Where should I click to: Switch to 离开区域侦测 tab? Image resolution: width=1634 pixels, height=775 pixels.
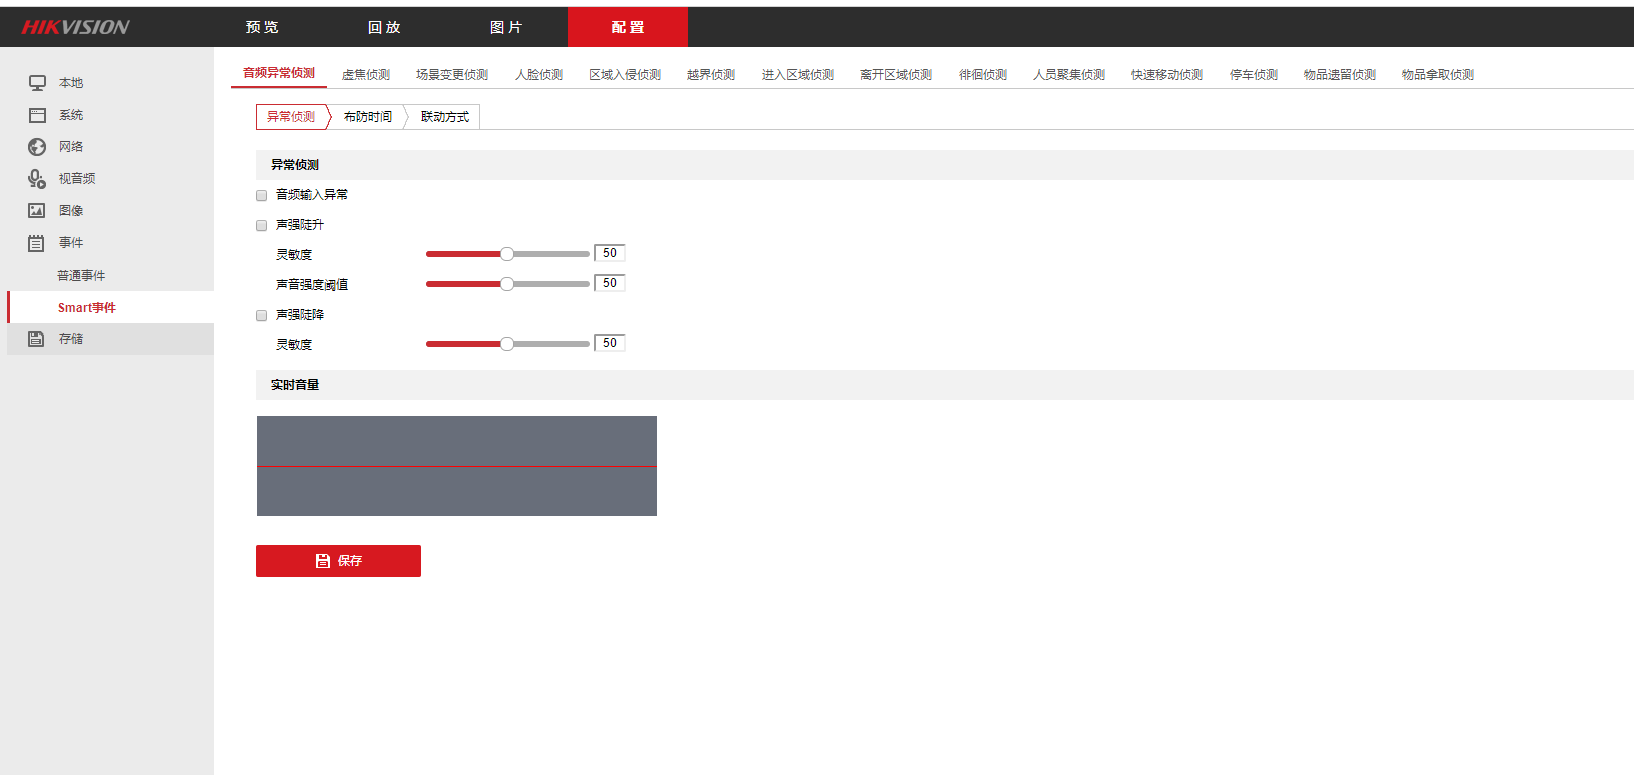pos(896,75)
